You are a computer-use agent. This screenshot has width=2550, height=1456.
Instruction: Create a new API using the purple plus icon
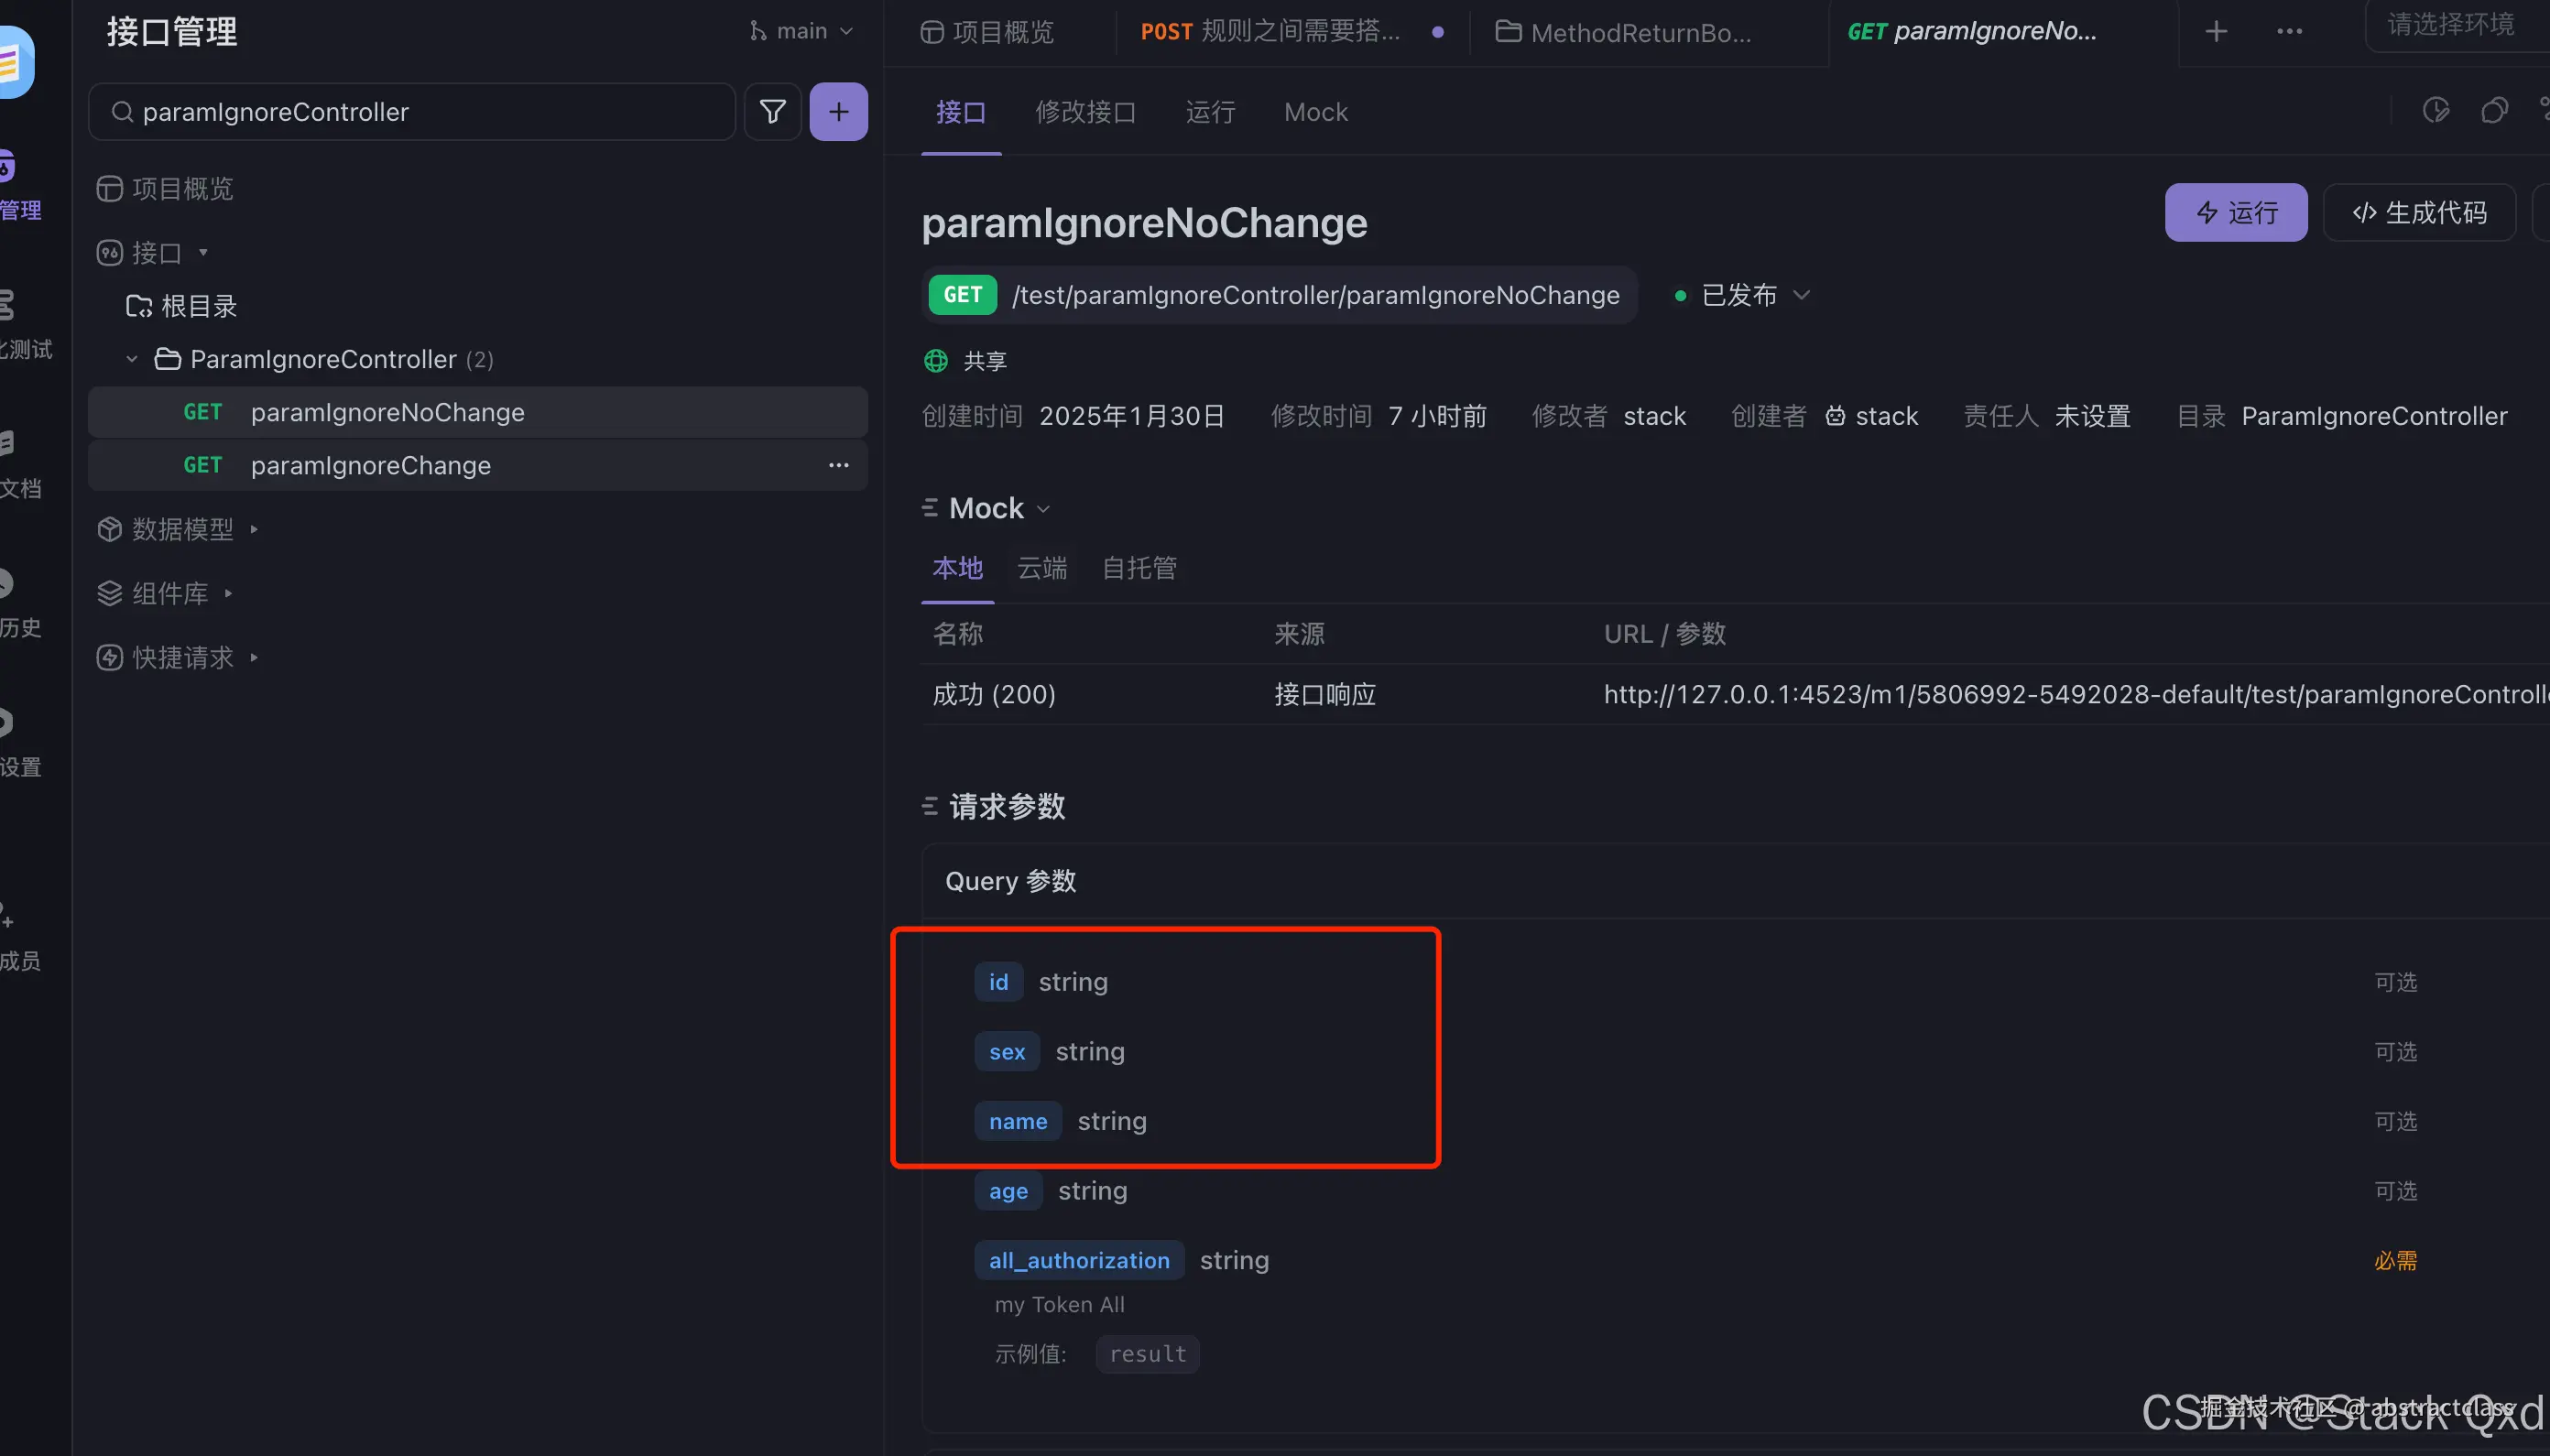tap(838, 111)
